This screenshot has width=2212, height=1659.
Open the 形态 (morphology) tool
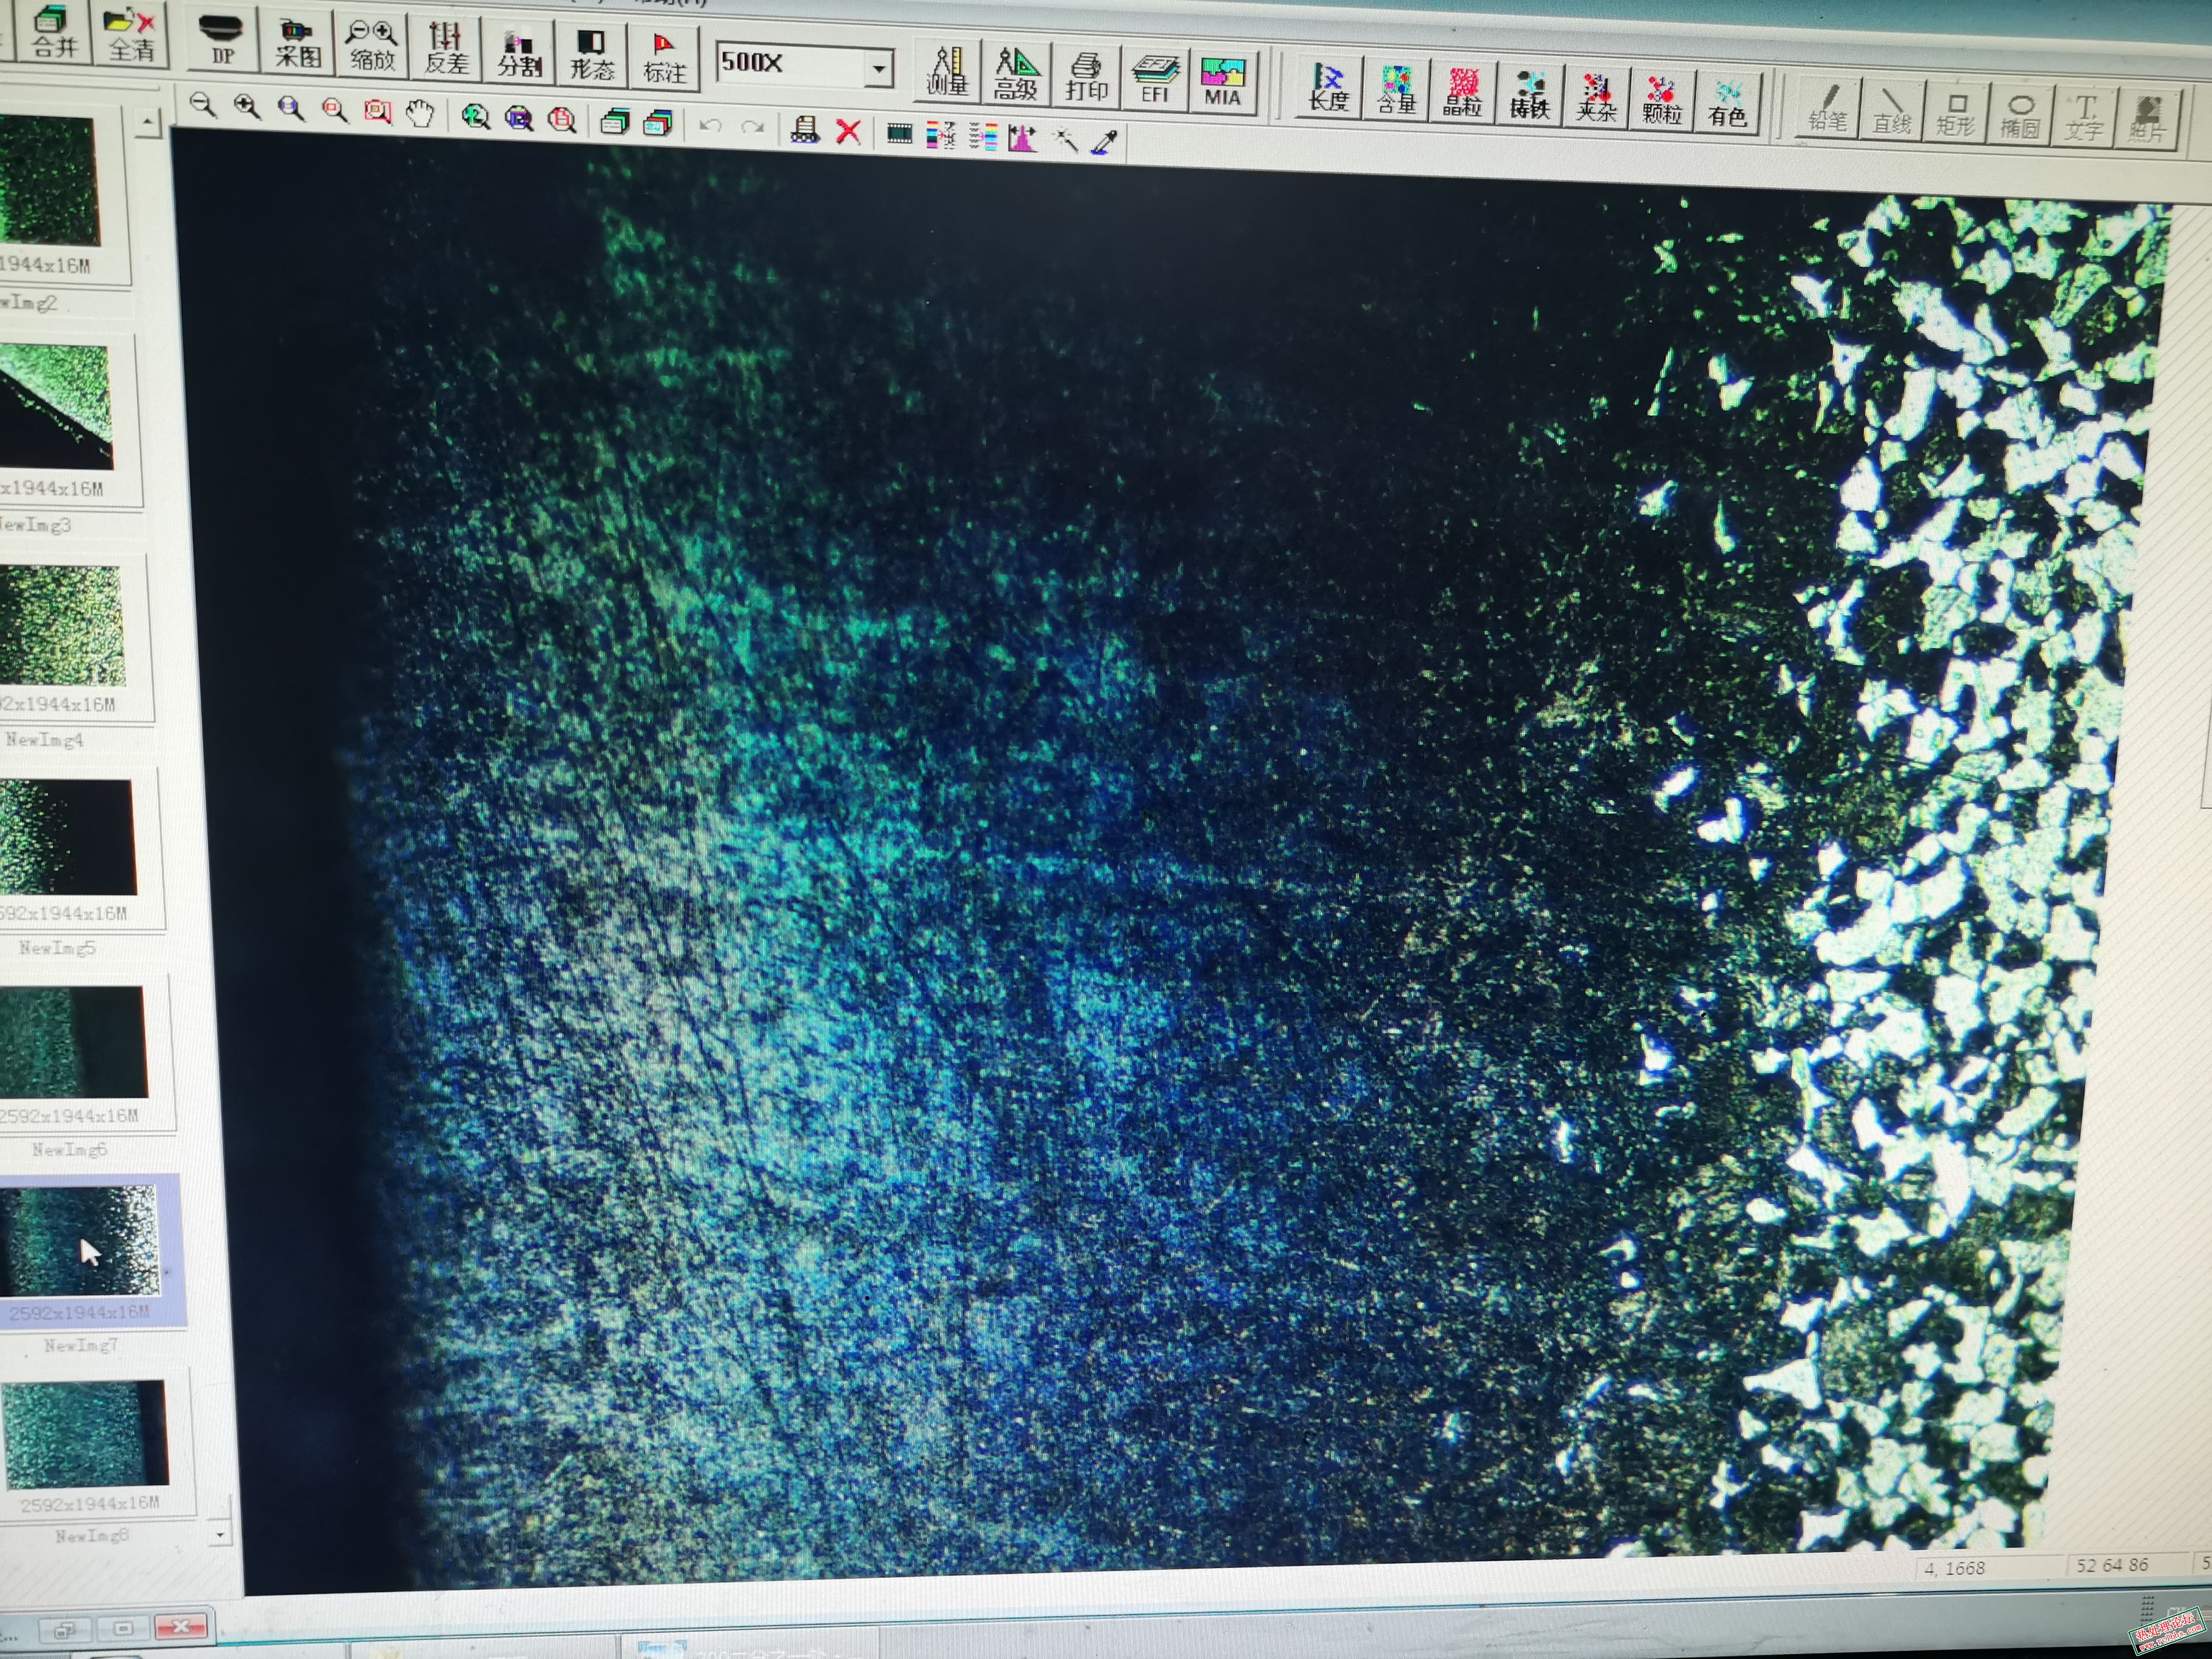592,54
